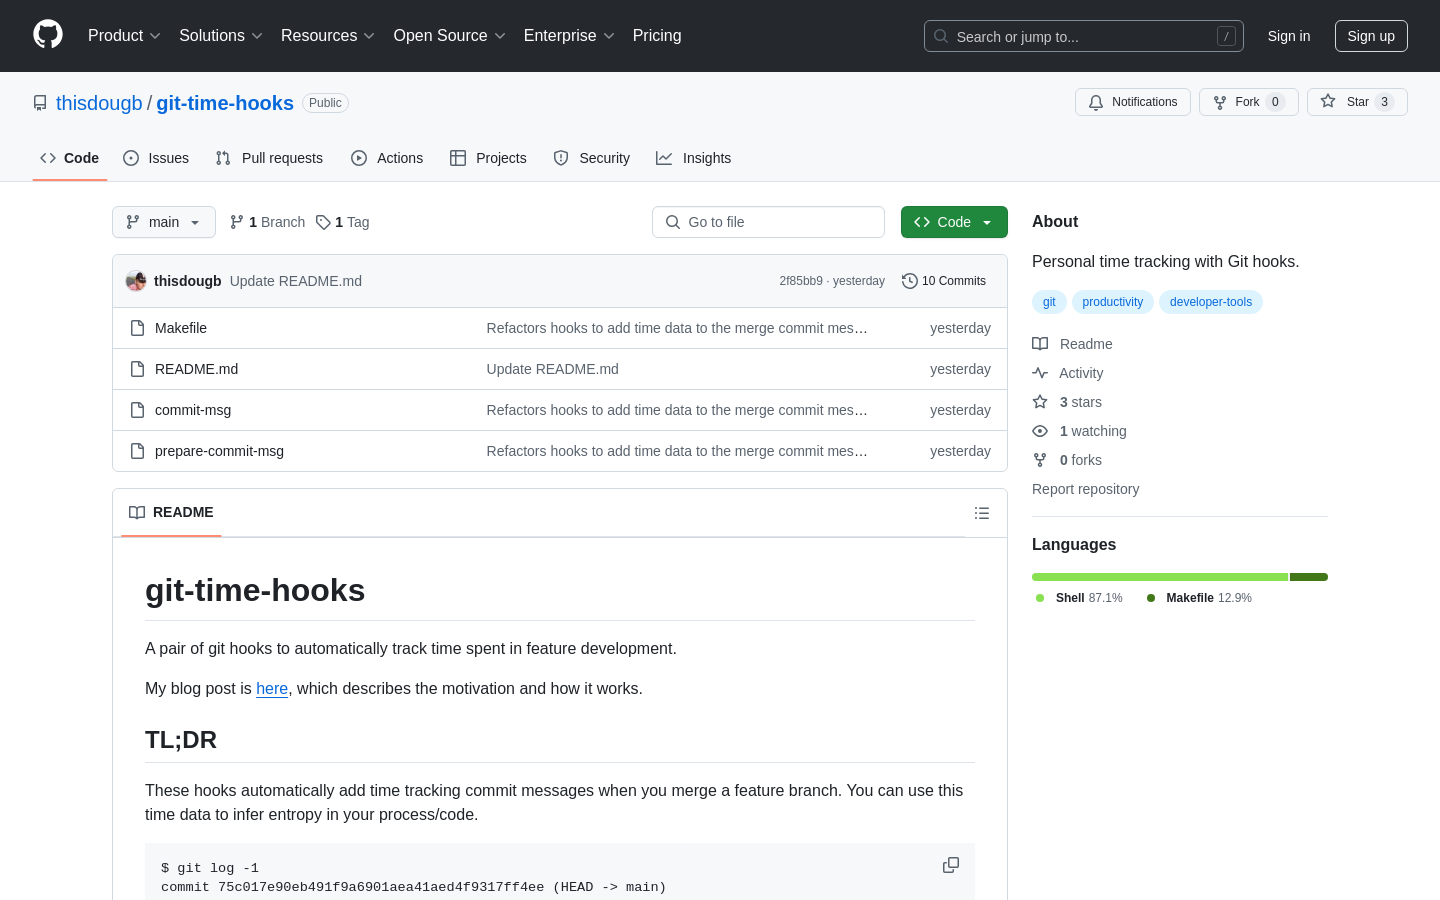Image resolution: width=1440 pixels, height=900 pixels.
Task: Open the README outline icon
Action: 982,513
